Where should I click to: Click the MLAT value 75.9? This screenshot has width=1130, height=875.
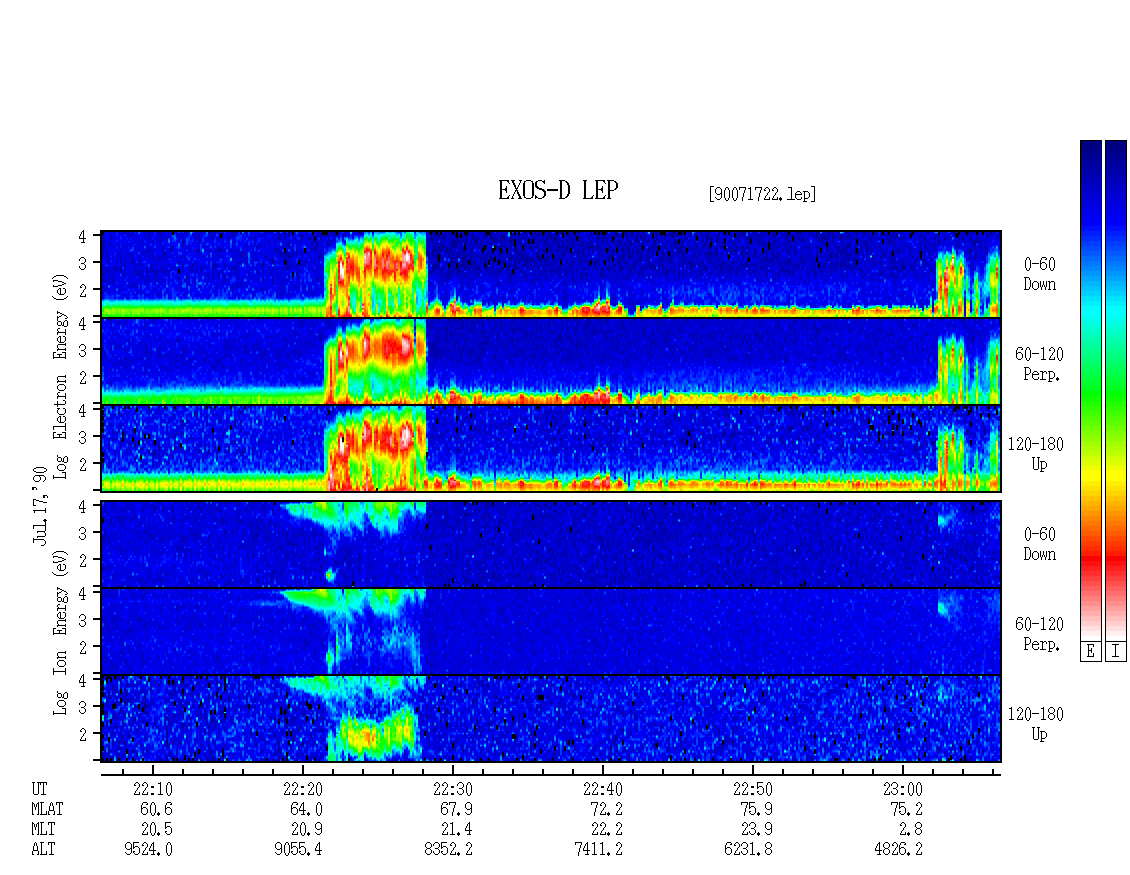click(x=757, y=809)
